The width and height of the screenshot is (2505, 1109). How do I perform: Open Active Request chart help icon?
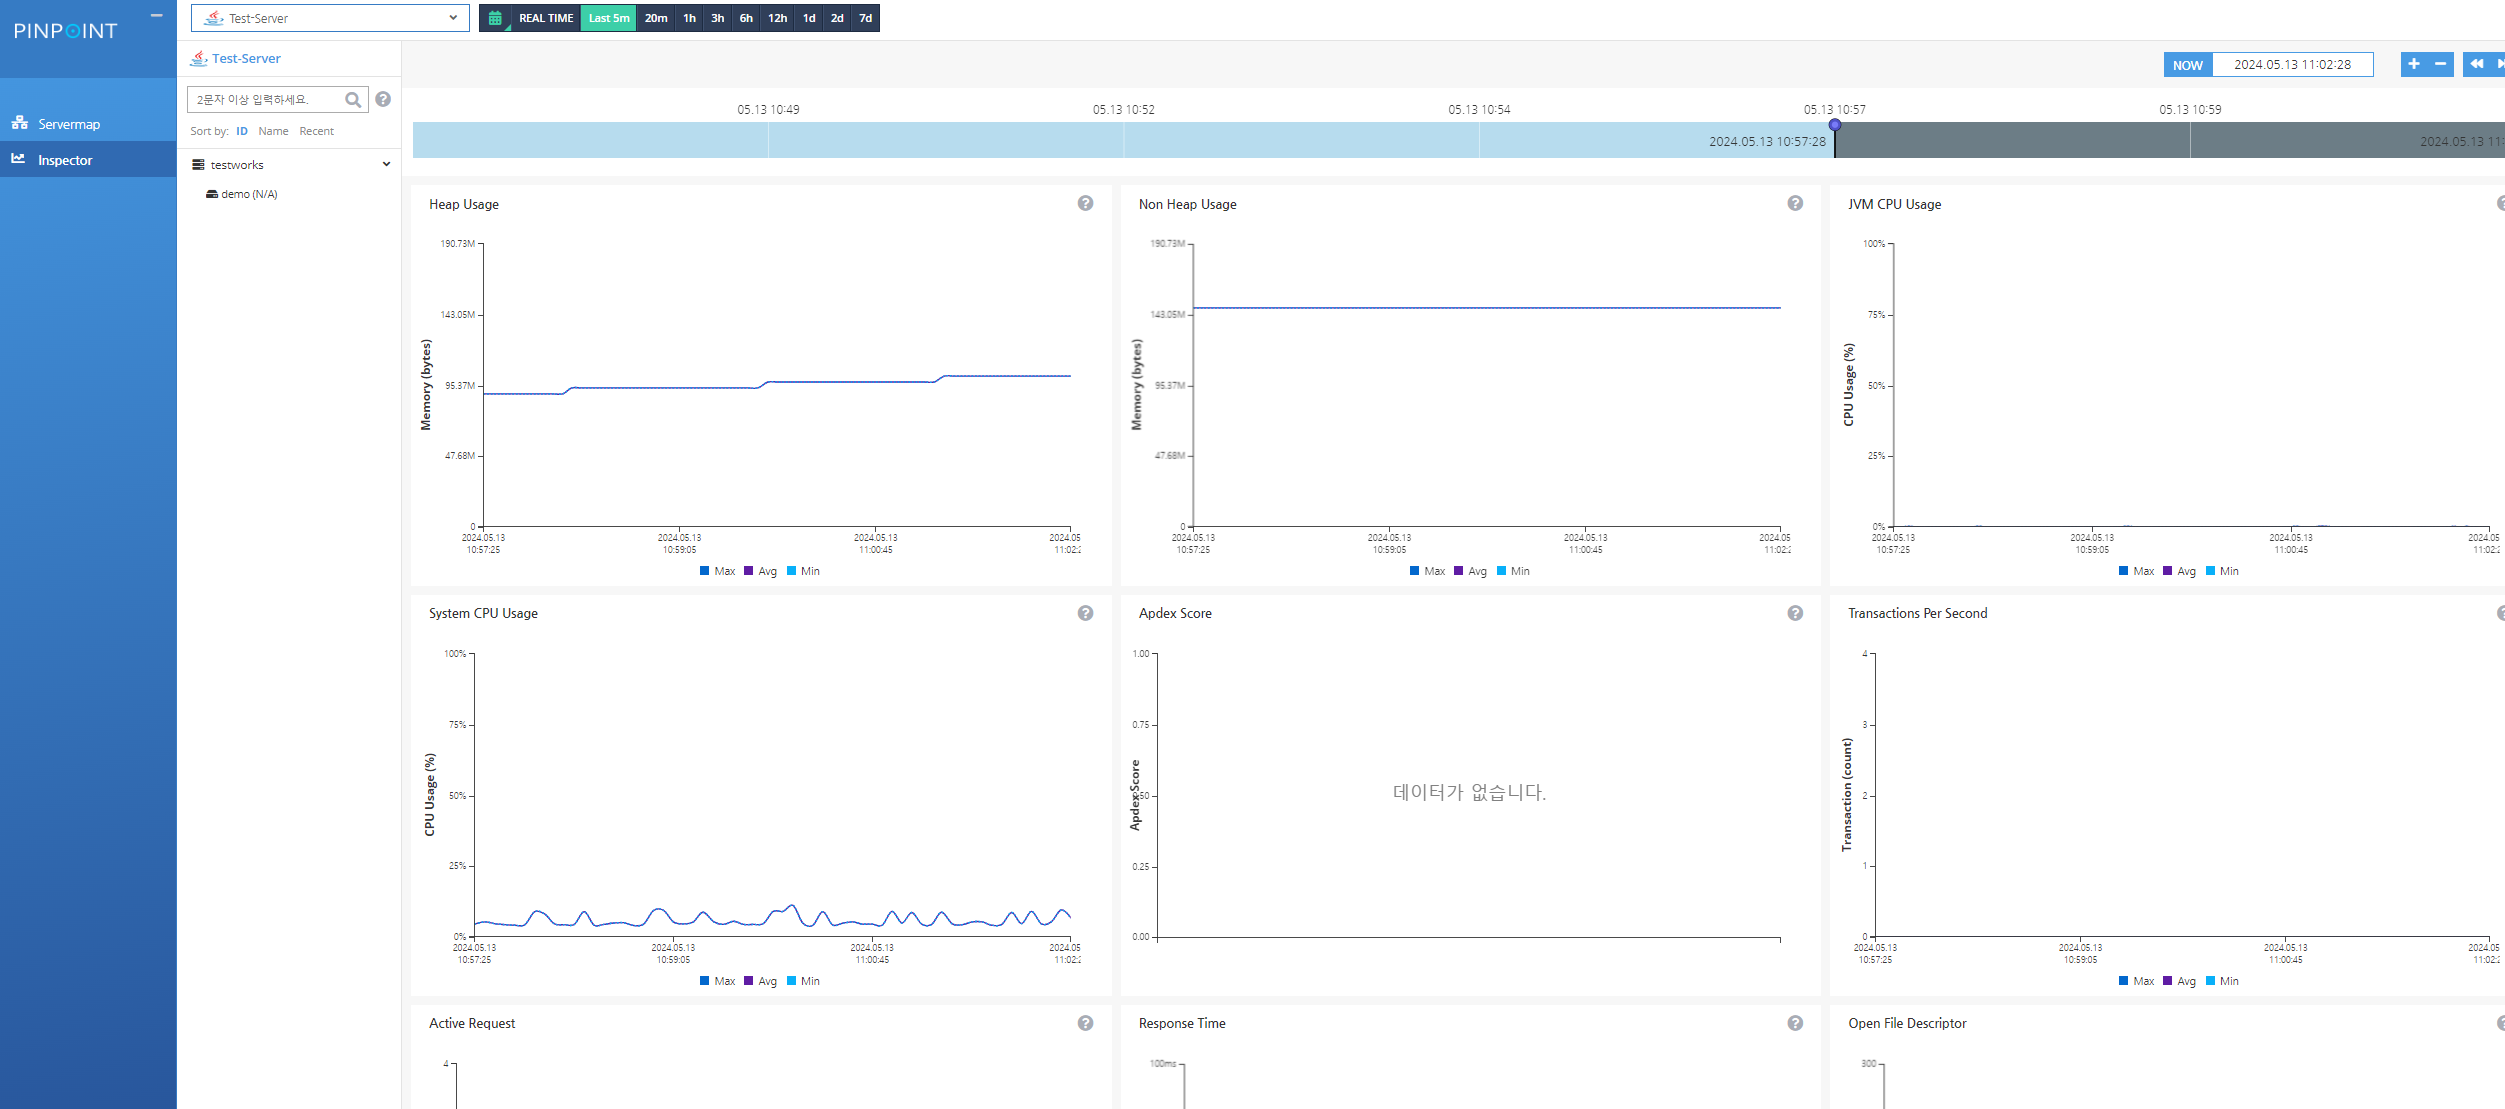pos(1085,1023)
